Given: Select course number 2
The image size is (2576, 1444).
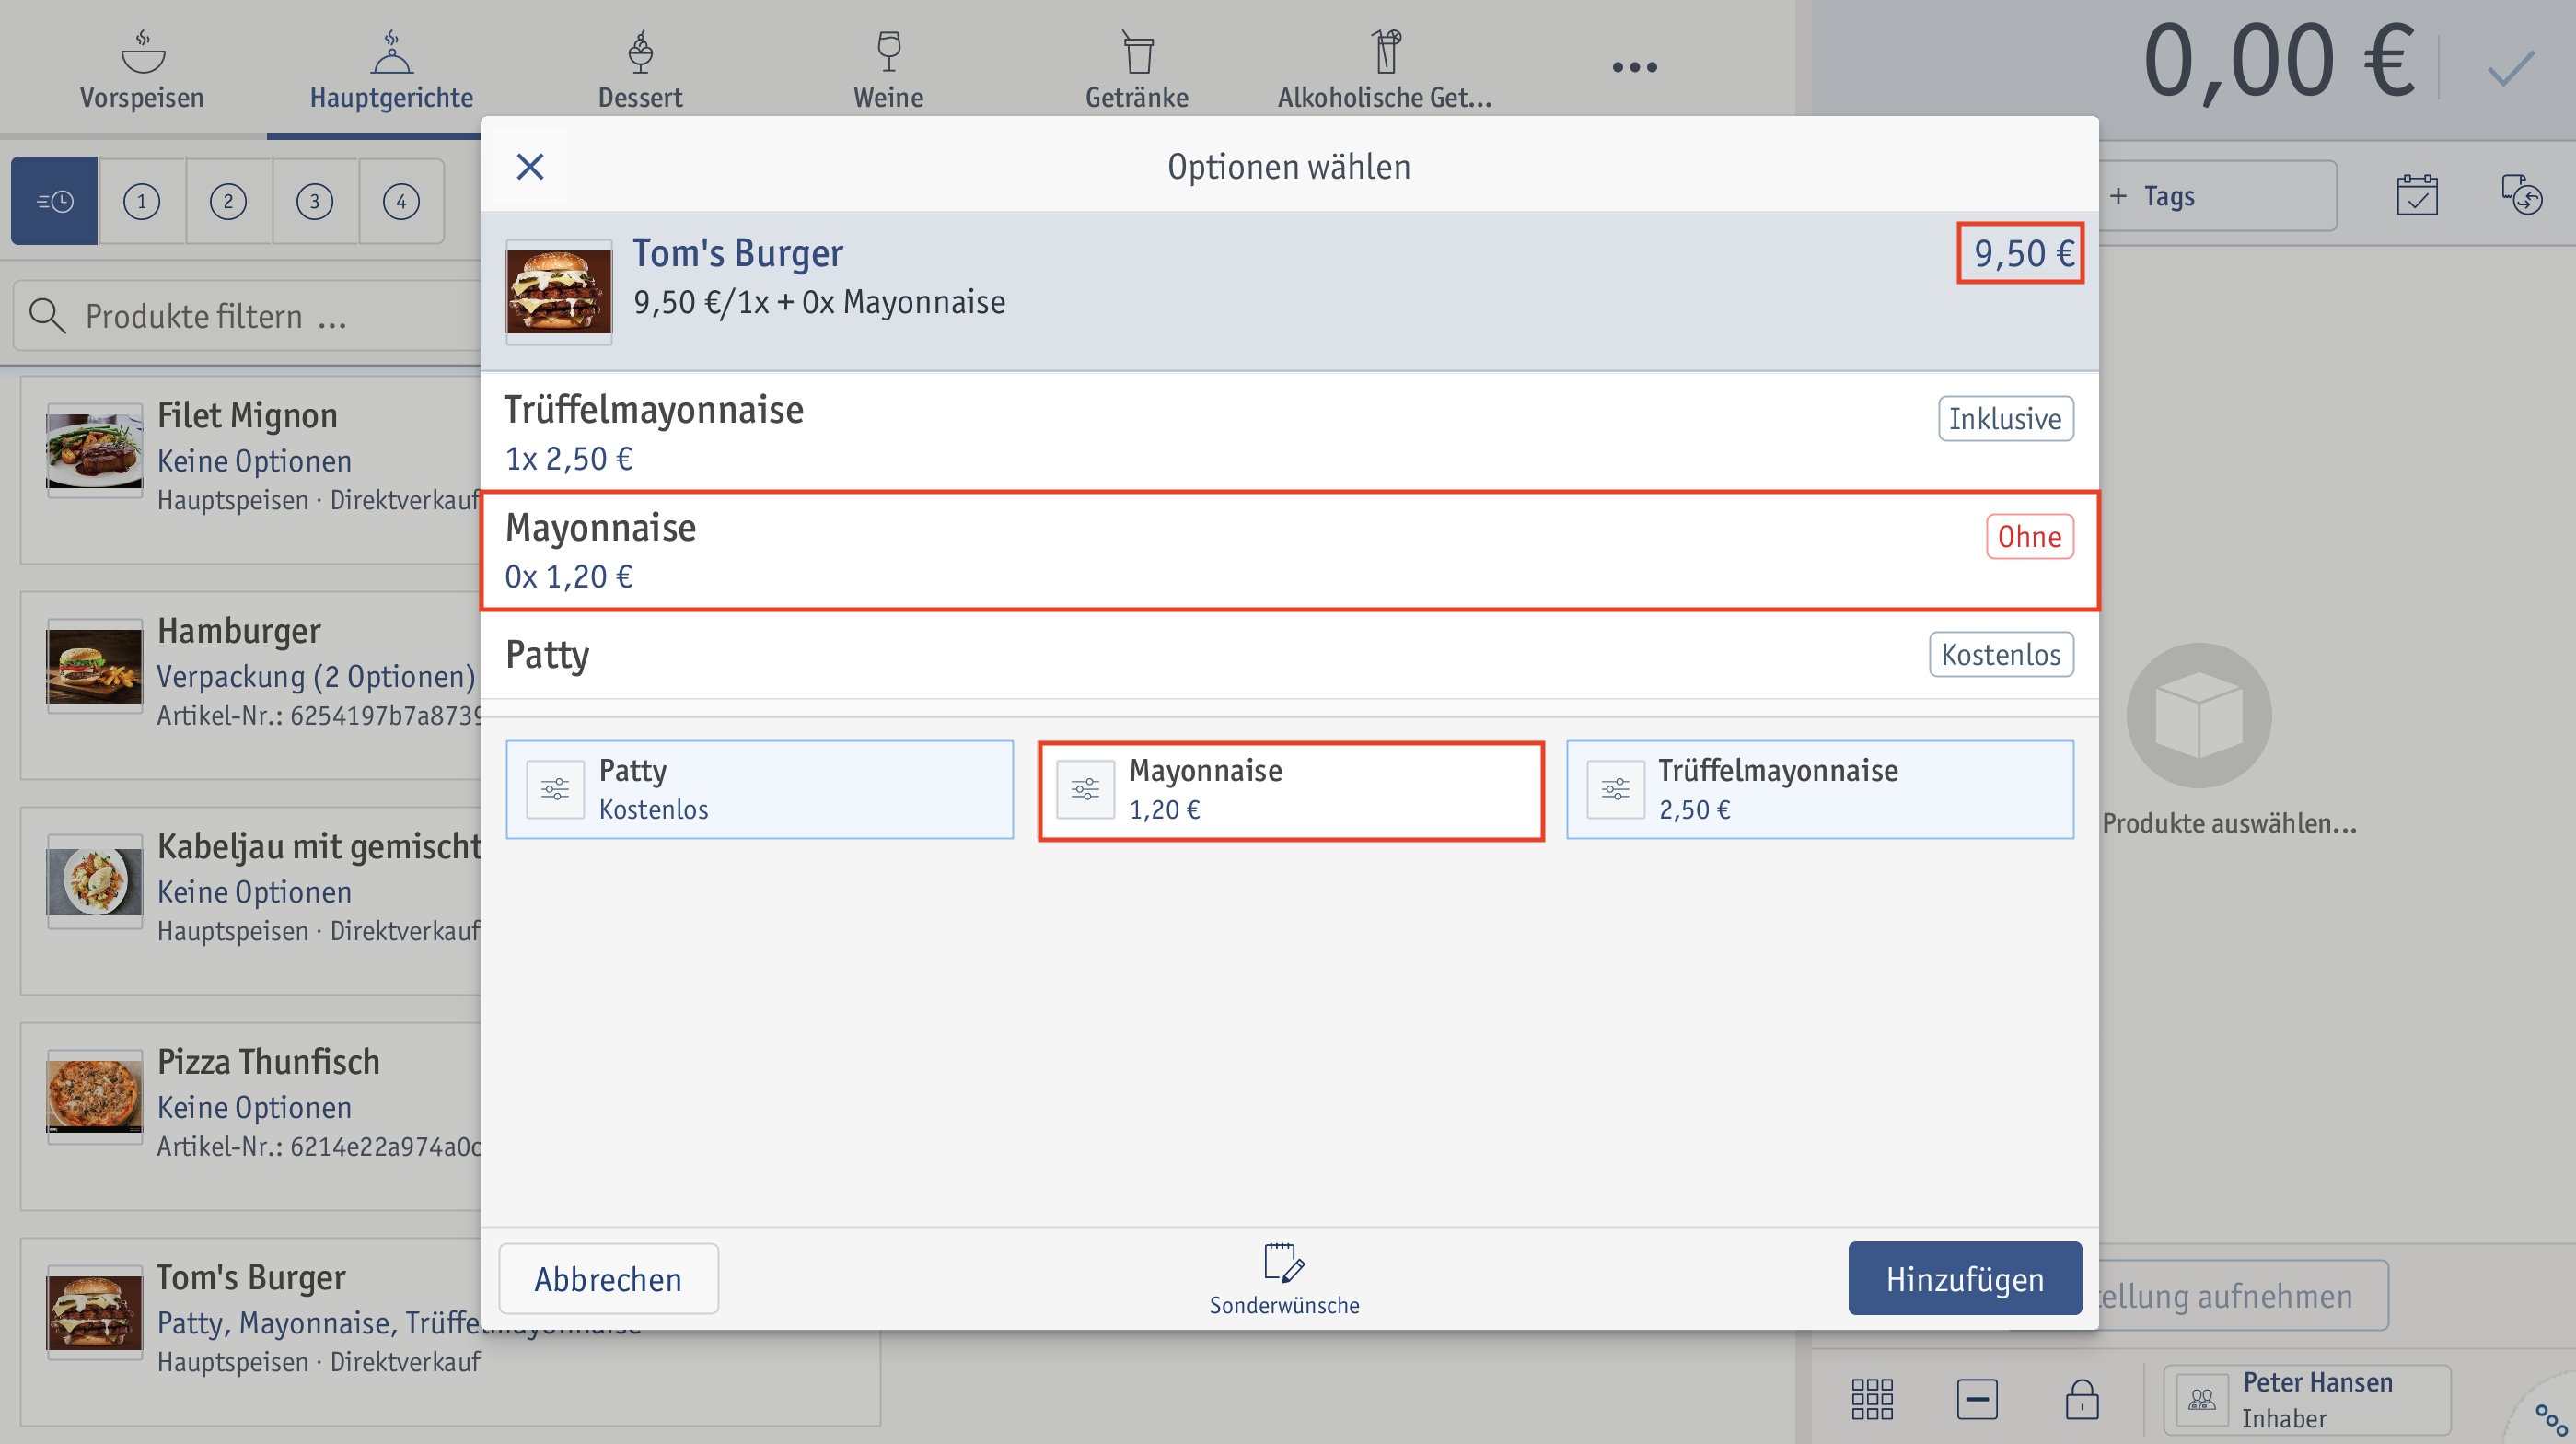Looking at the screenshot, I should point(228,201).
